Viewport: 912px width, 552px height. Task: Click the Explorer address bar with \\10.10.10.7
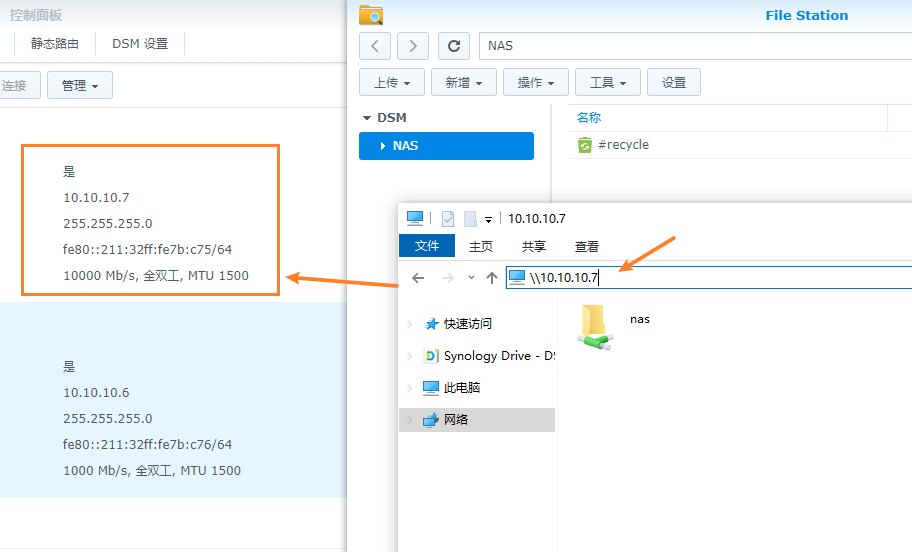708,277
